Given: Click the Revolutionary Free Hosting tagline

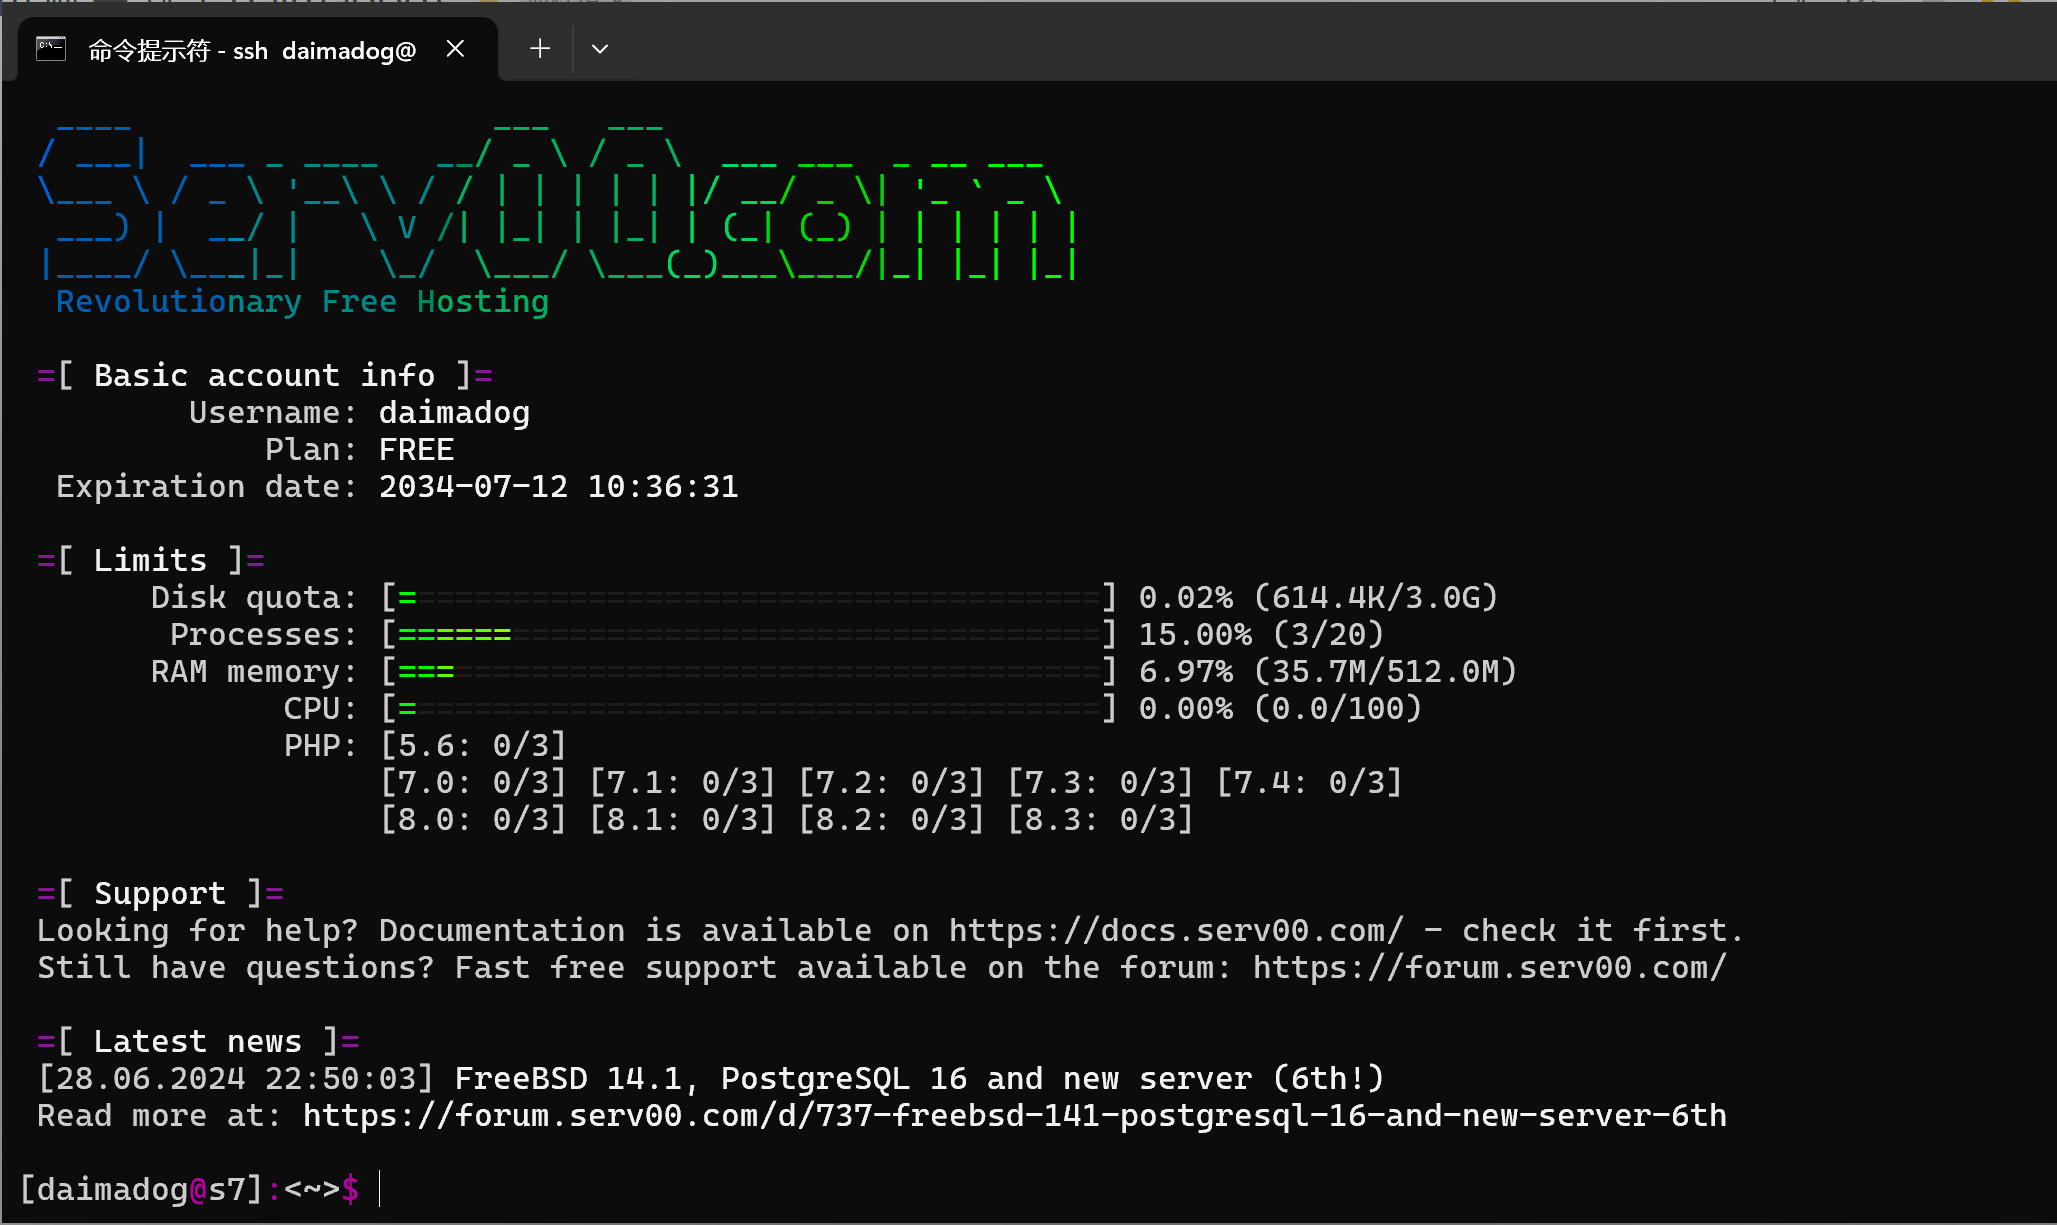Looking at the screenshot, I should coord(302,301).
